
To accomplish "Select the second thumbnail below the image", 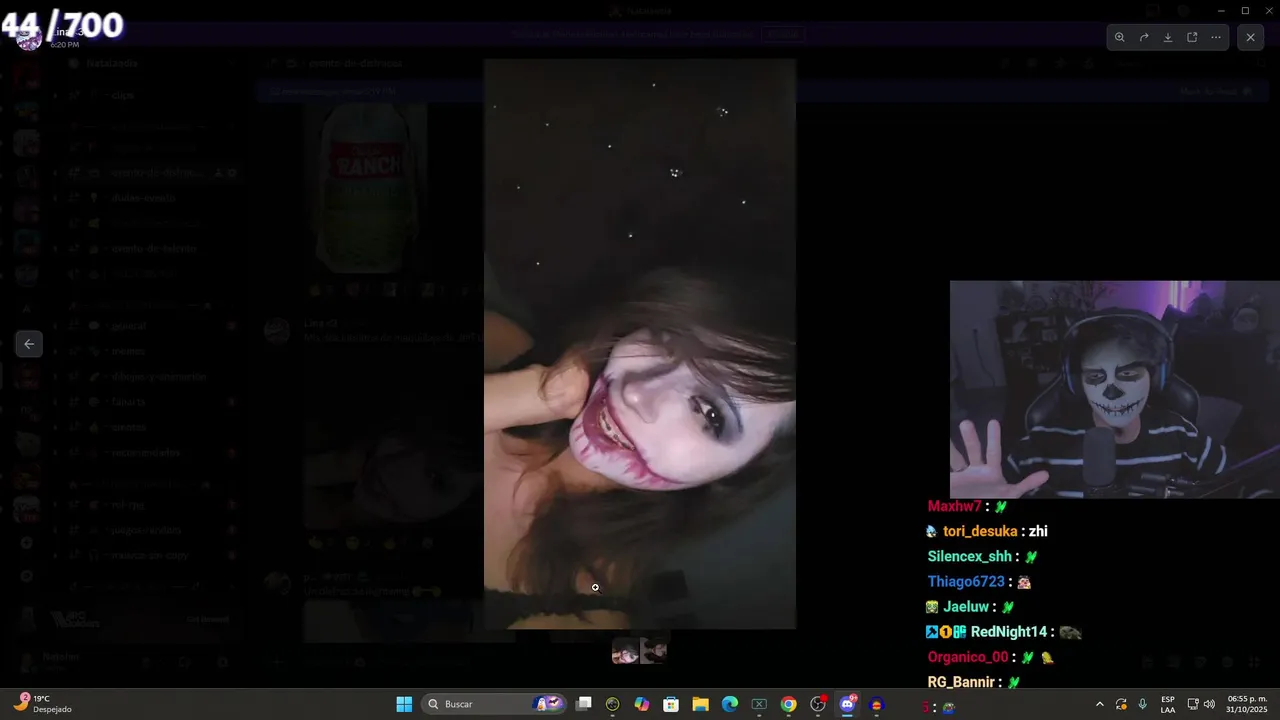I will coord(654,652).
